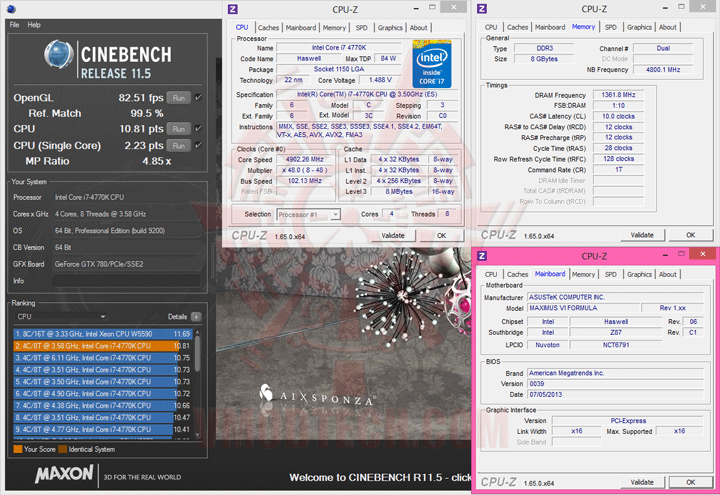Select ranking row 1 Xeon W5590
720x495 pixels.
[102, 334]
